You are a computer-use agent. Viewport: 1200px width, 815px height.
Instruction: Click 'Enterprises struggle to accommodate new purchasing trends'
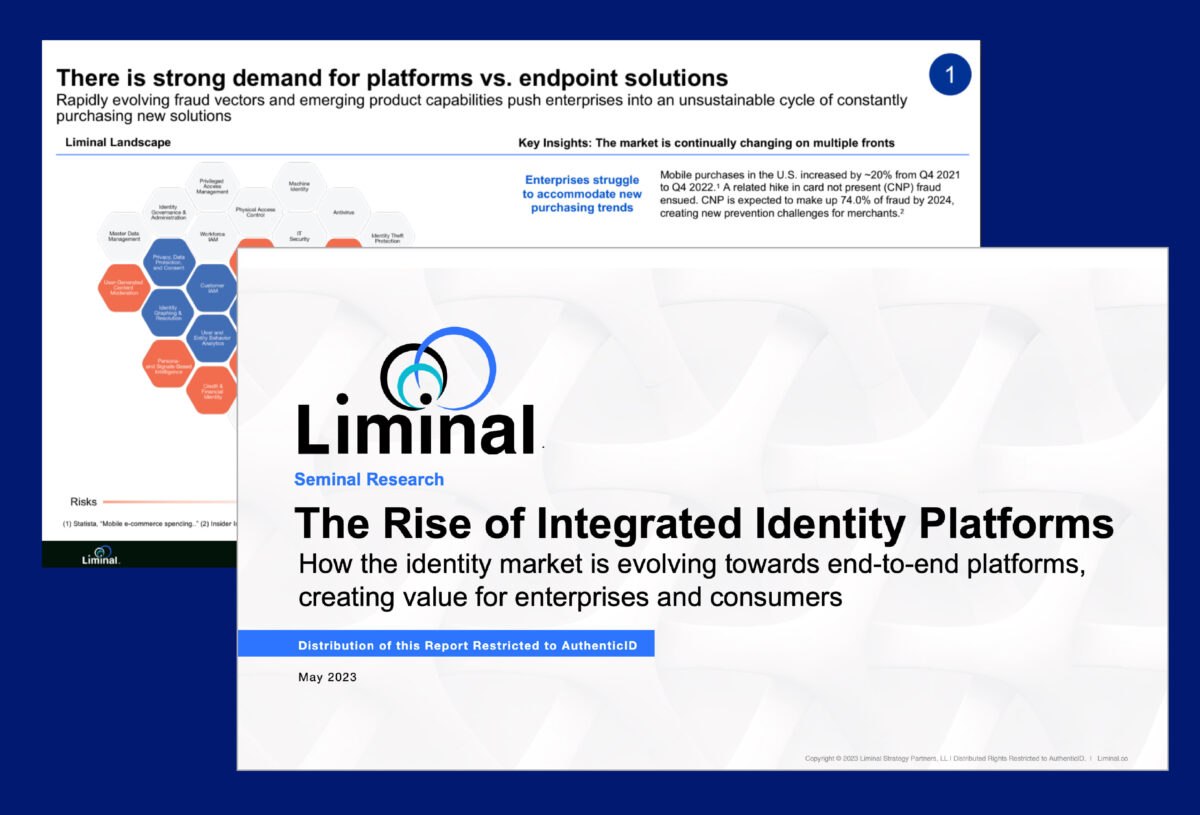[582, 194]
